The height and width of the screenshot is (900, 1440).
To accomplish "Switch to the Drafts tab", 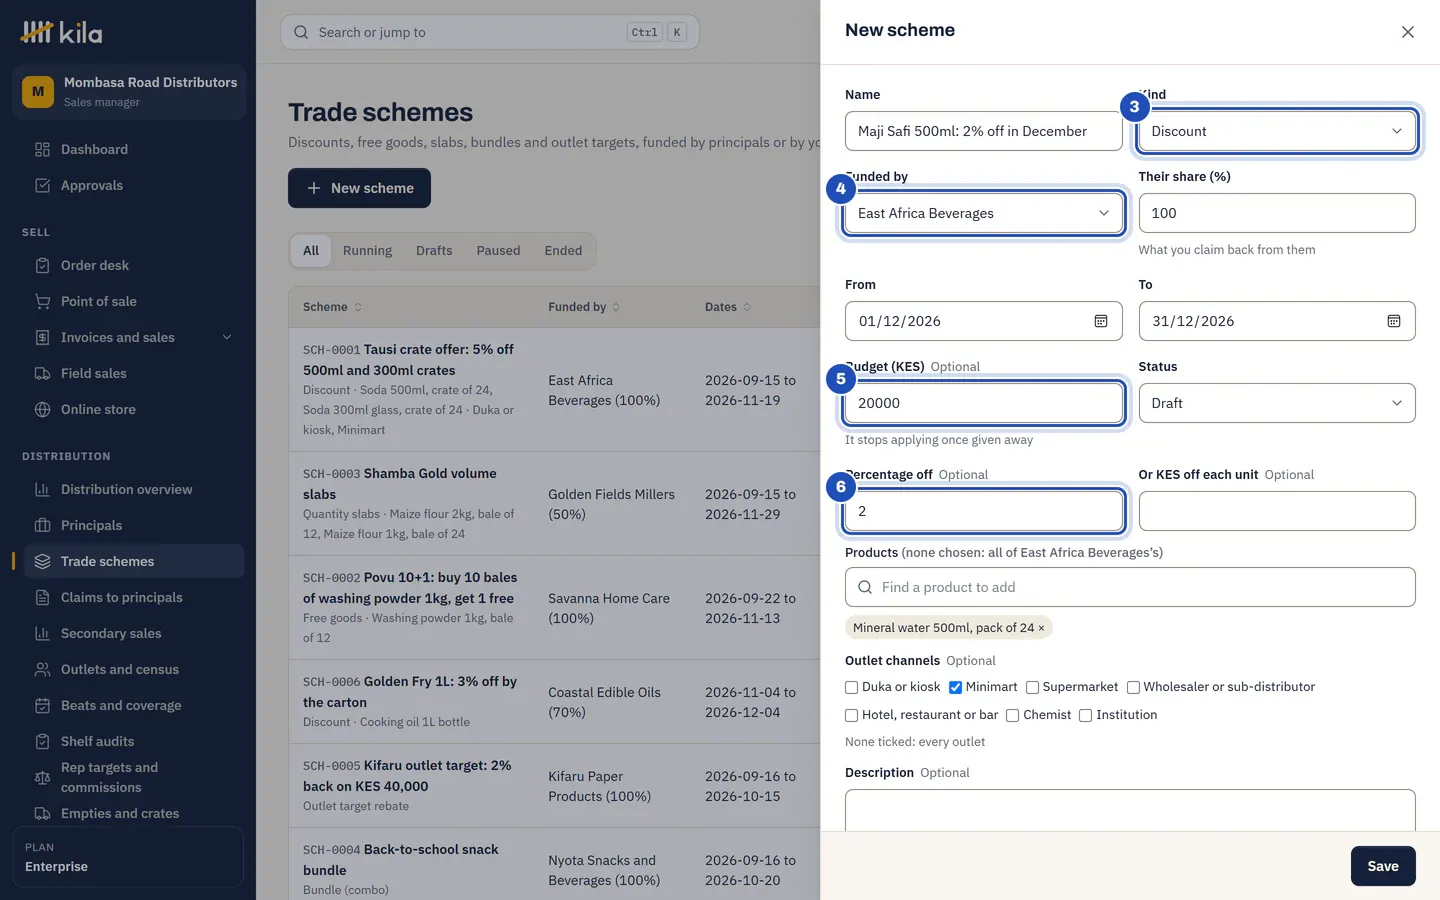I will tap(434, 251).
